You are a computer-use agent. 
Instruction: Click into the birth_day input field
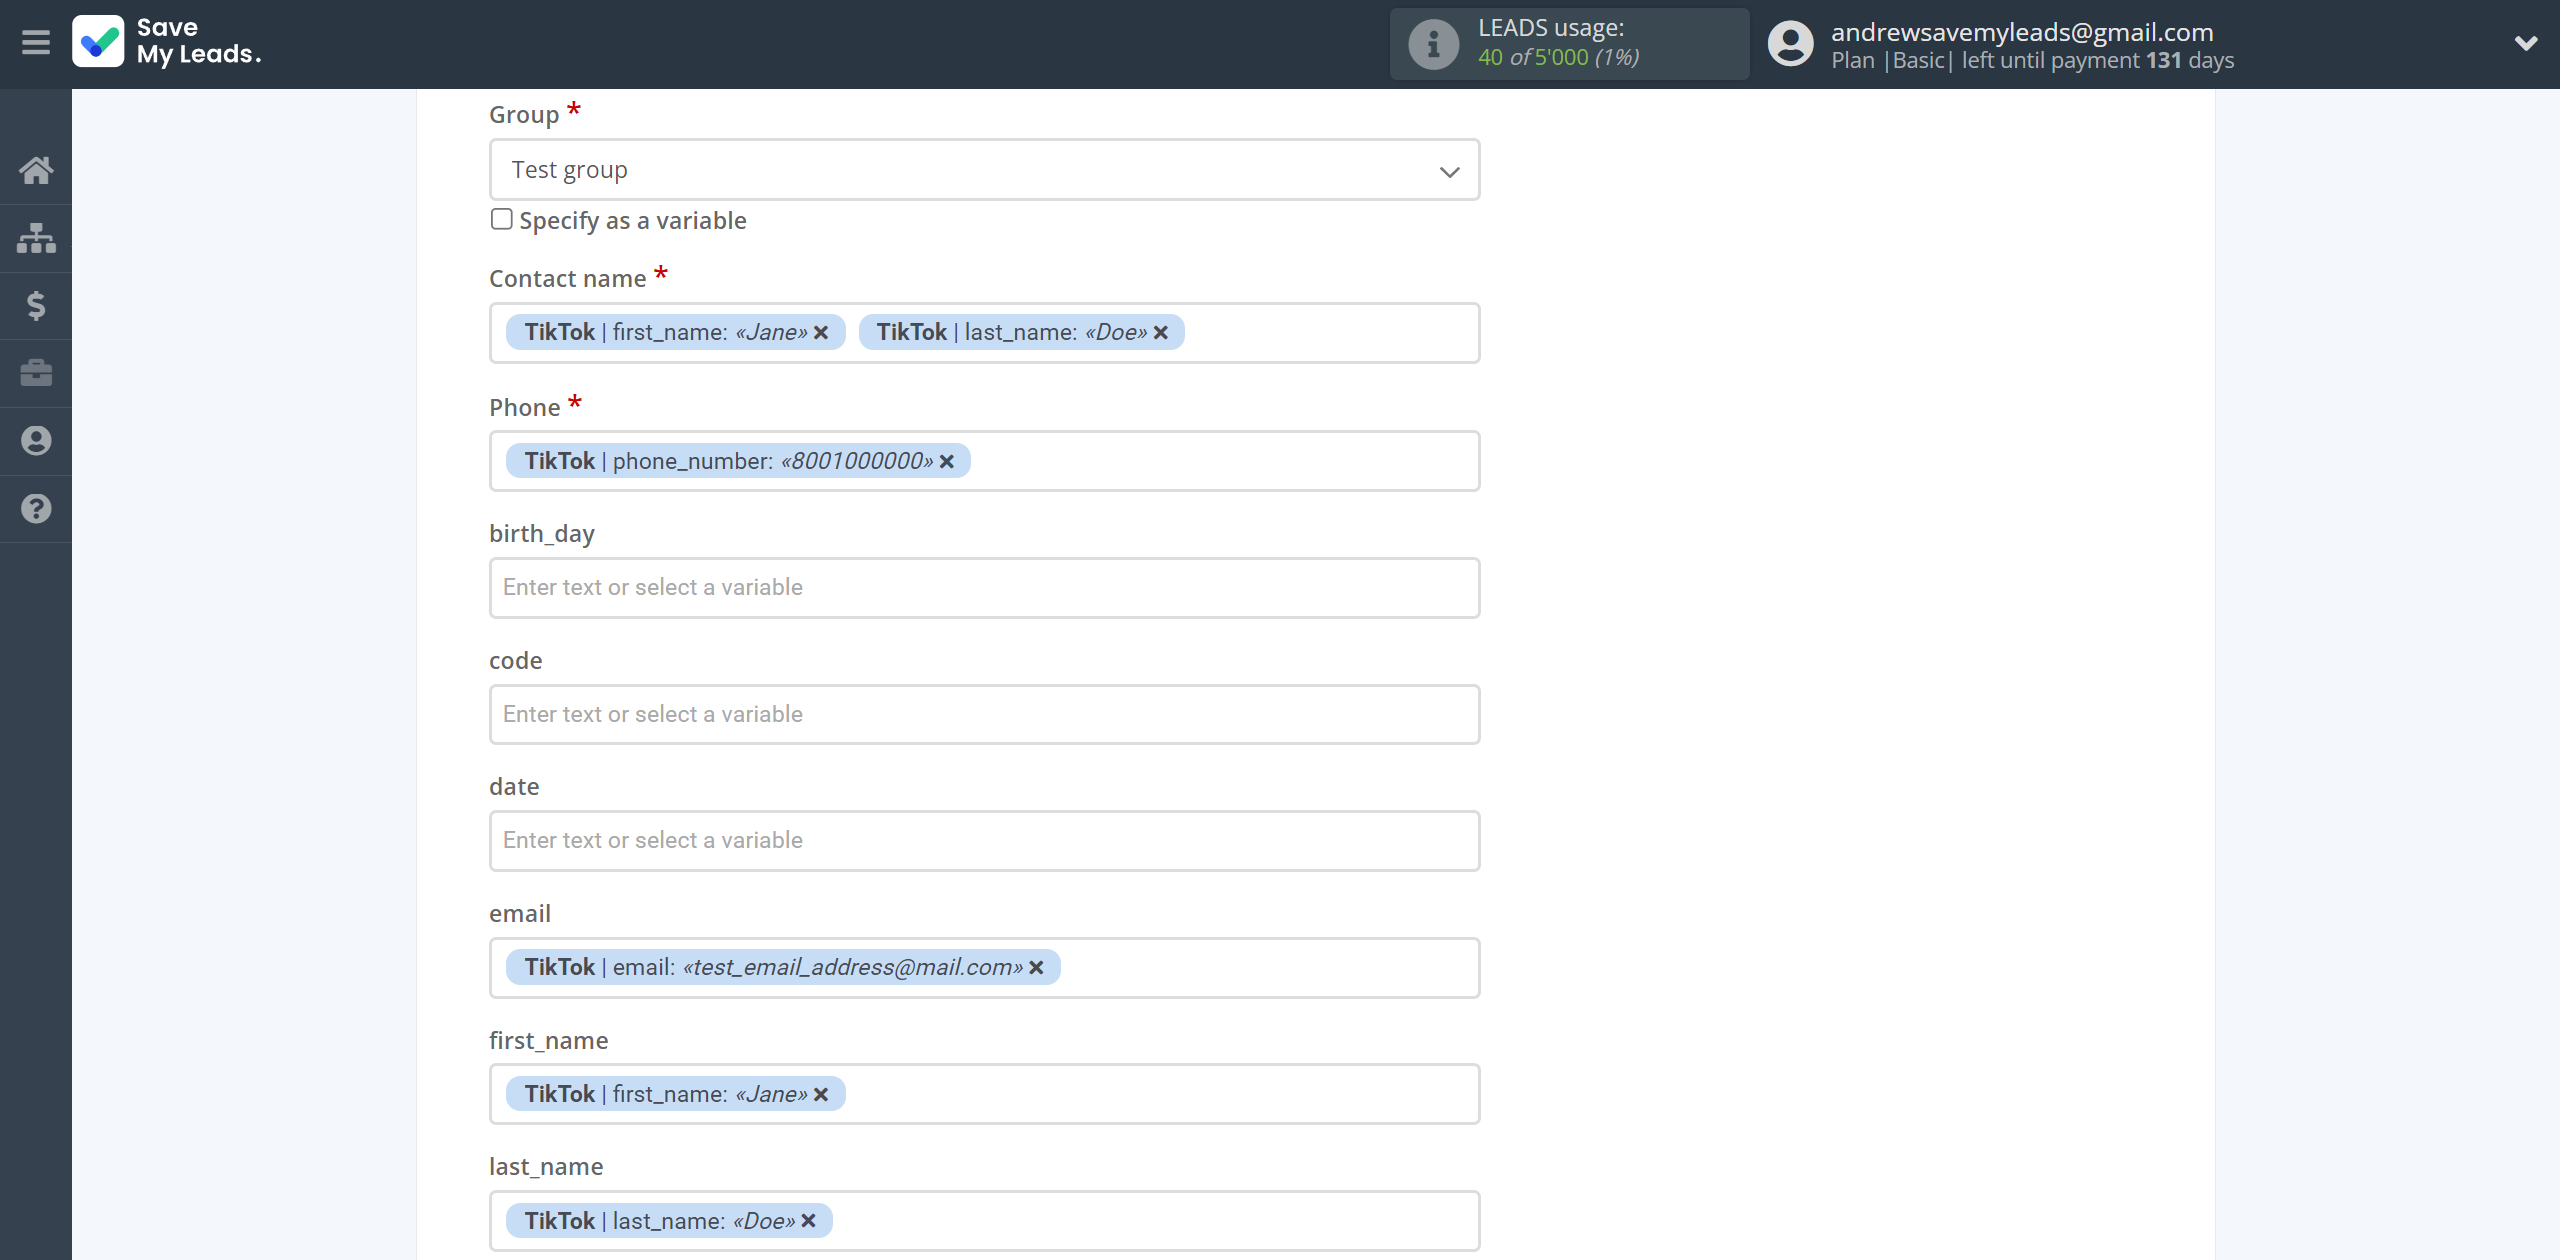(x=984, y=588)
